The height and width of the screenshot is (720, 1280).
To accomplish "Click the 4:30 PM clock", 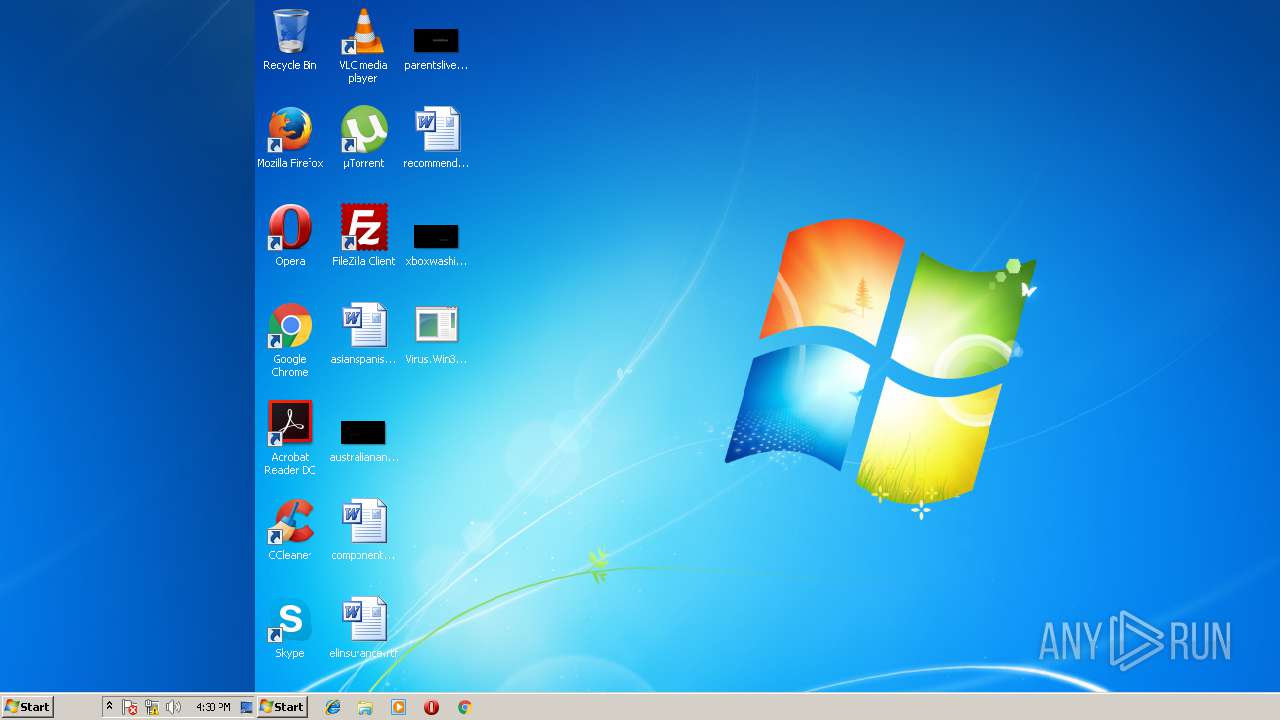I will [213, 707].
